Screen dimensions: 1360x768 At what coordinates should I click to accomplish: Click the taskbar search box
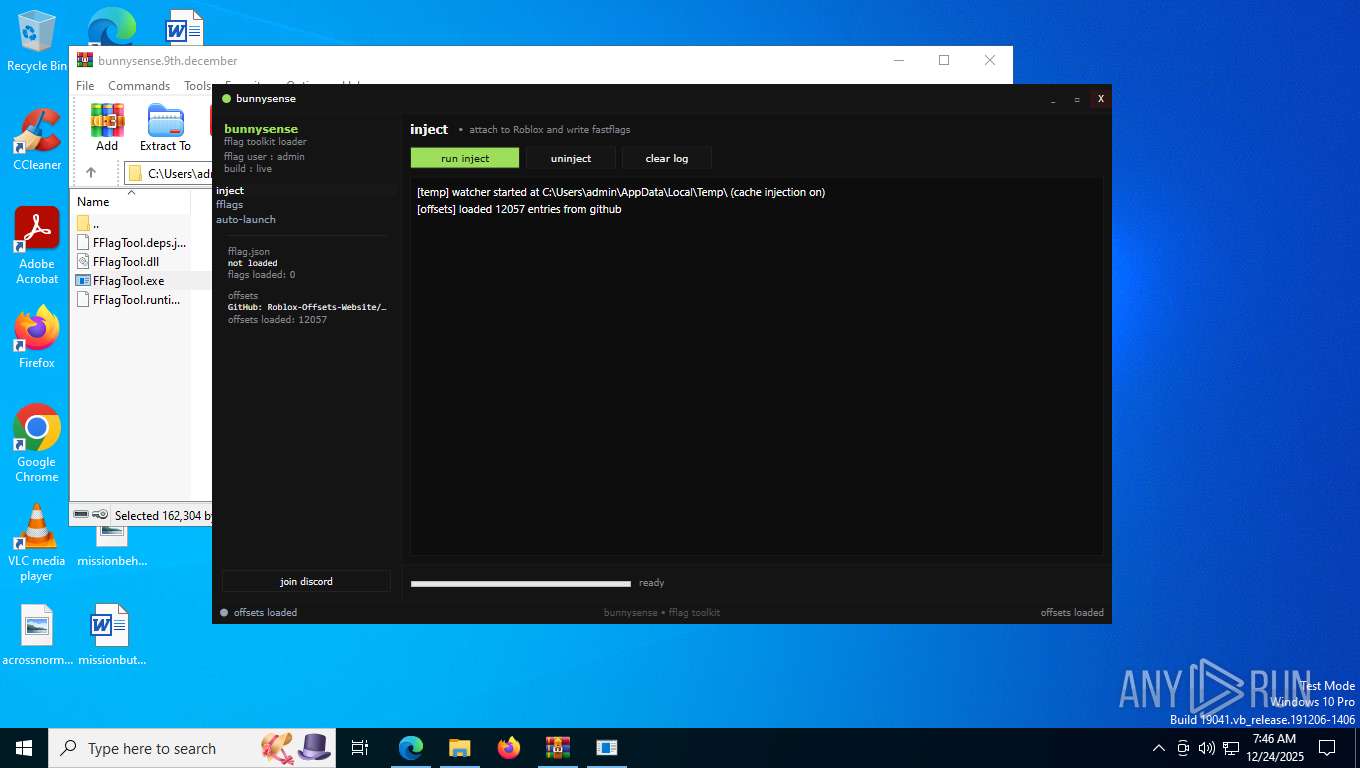click(192, 748)
